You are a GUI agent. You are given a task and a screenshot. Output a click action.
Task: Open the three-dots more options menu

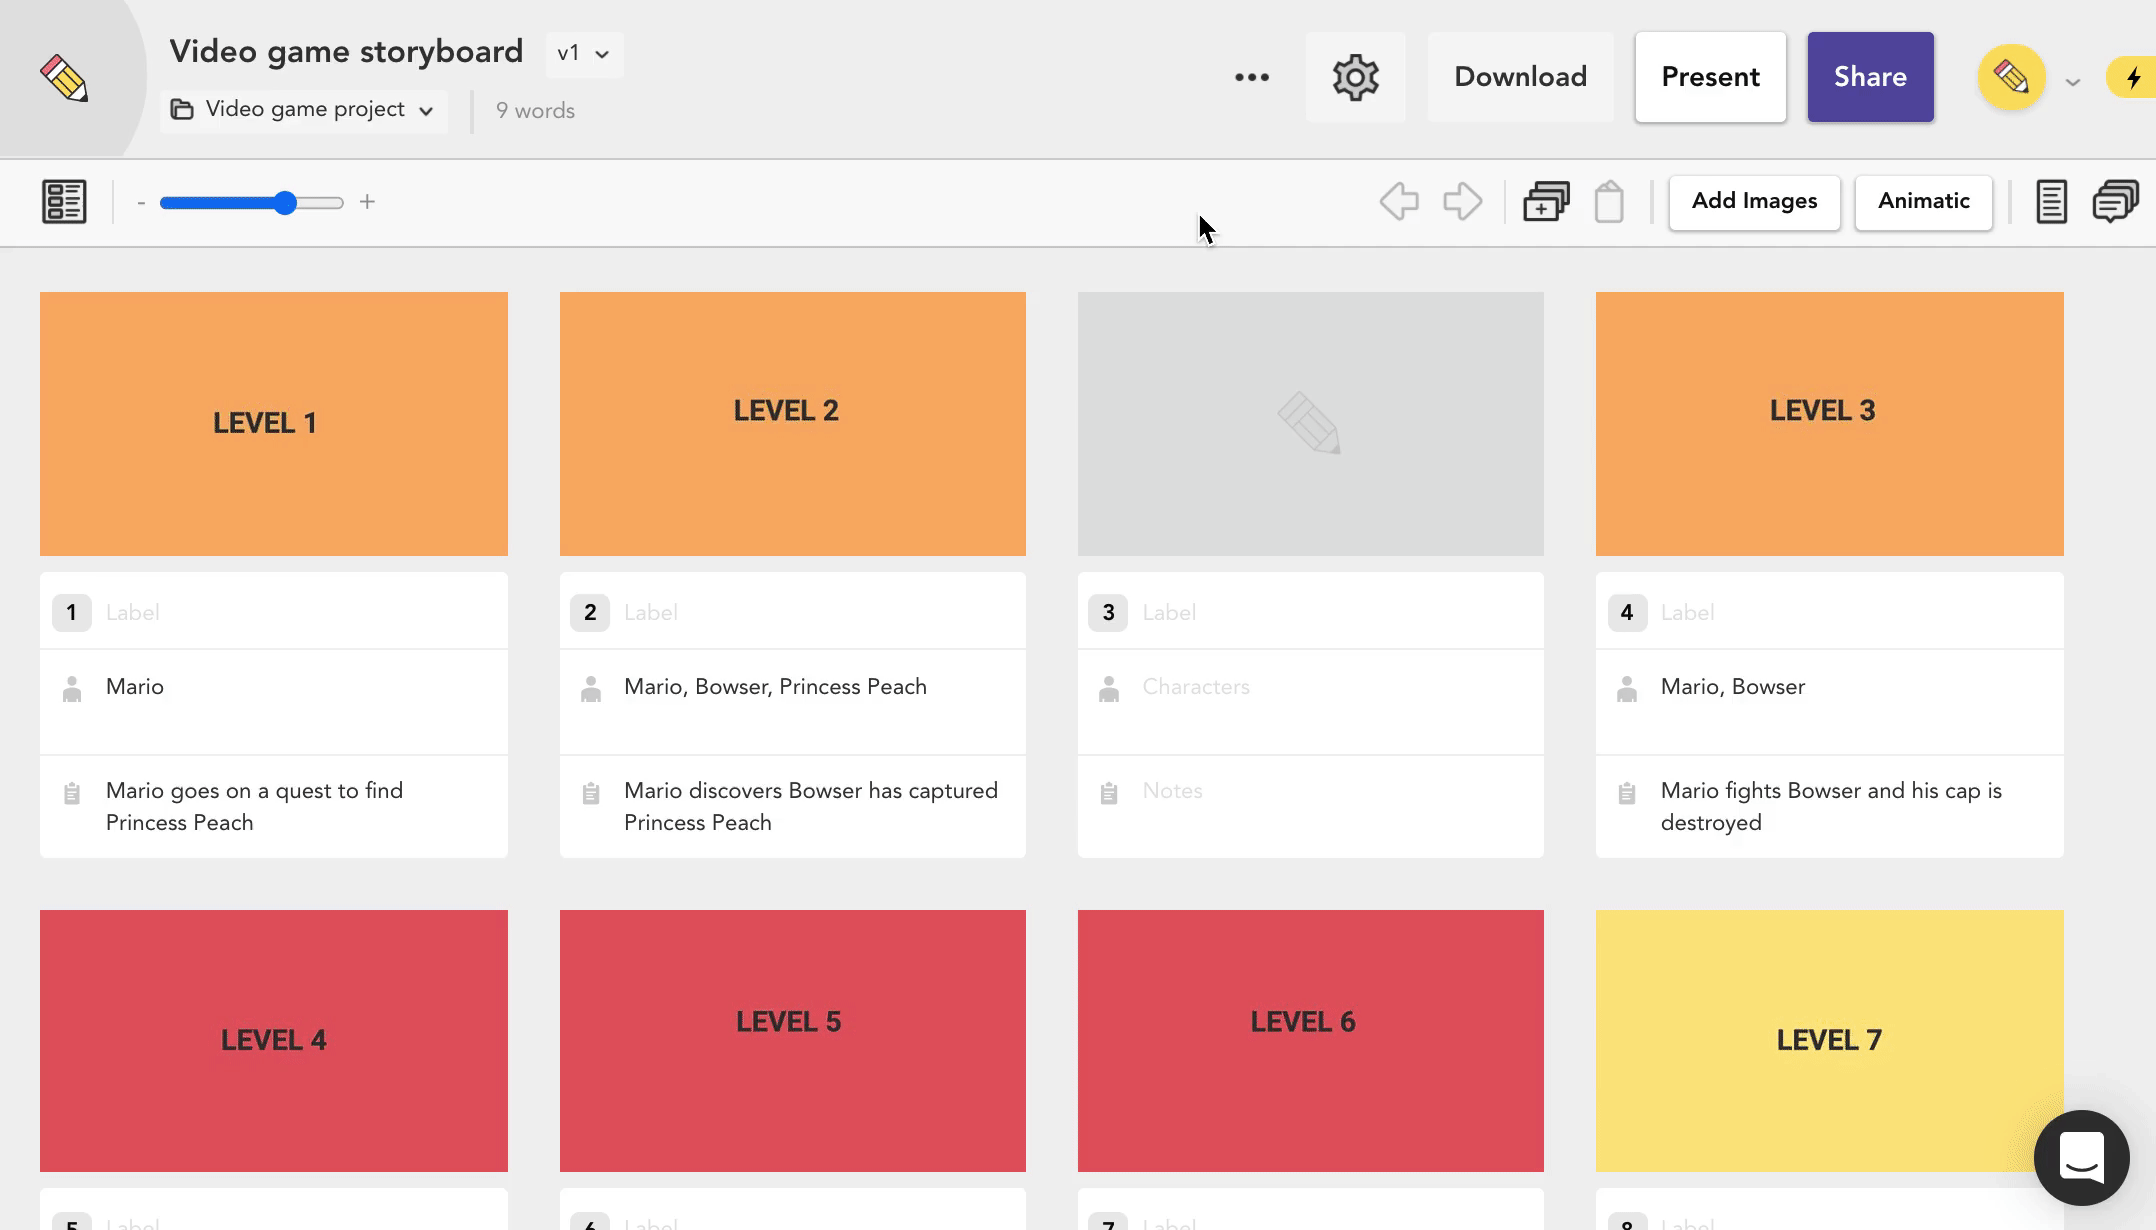pos(1251,77)
